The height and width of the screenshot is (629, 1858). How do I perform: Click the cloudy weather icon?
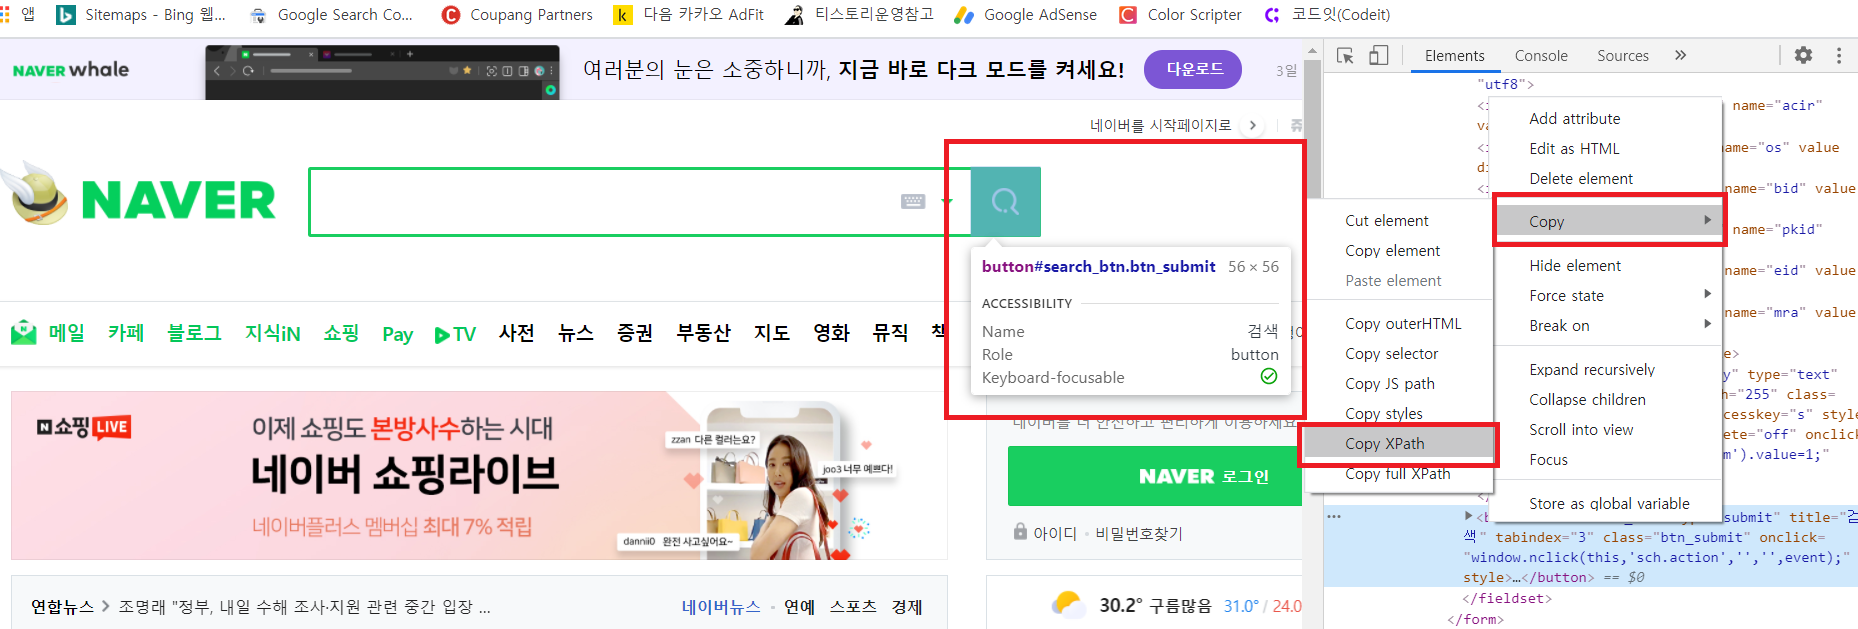[1068, 605]
